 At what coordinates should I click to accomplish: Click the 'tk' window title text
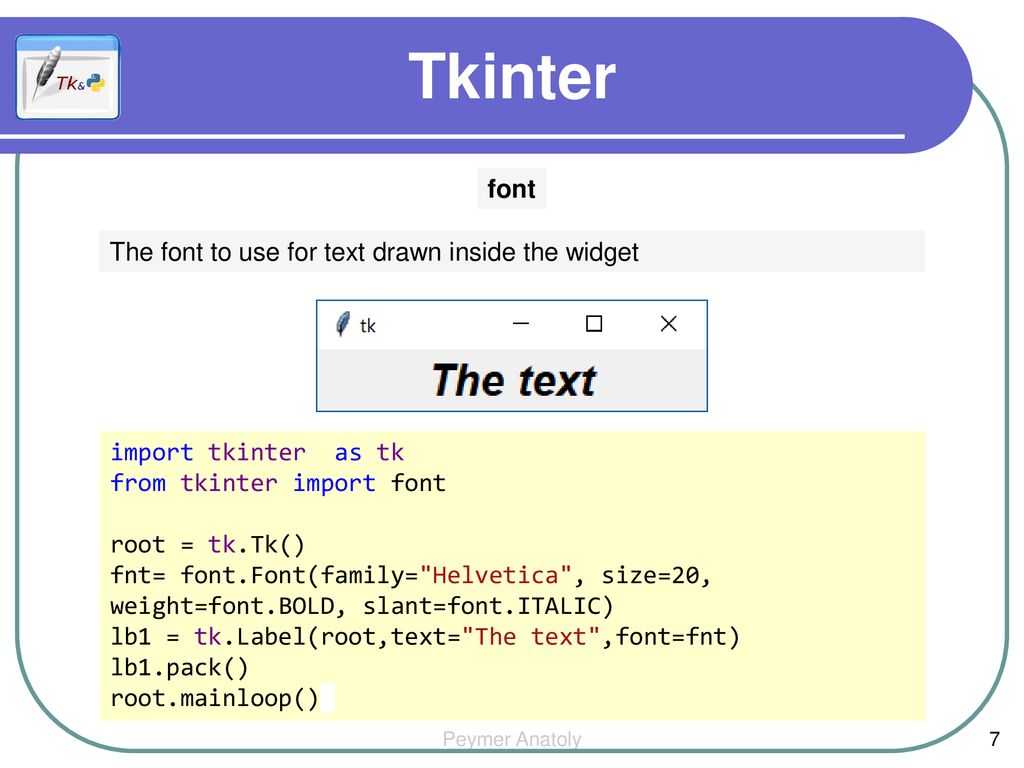(x=368, y=326)
